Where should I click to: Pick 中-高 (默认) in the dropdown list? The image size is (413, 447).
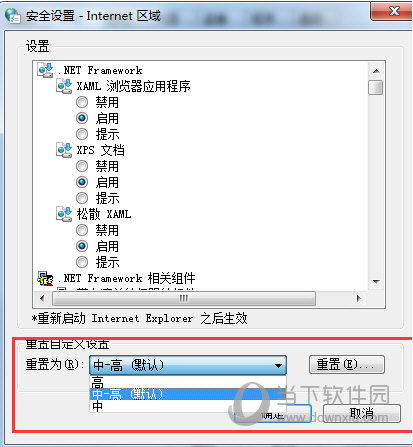click(188, 394)
